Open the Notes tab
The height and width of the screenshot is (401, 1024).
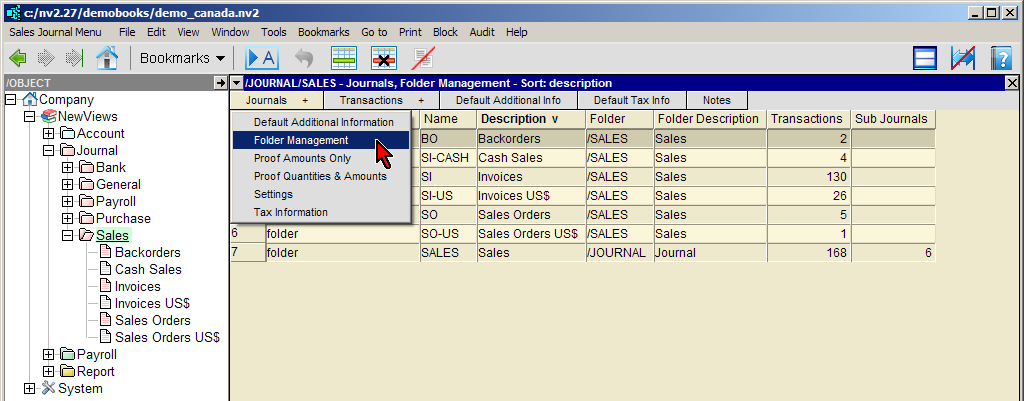coord(716,100)
